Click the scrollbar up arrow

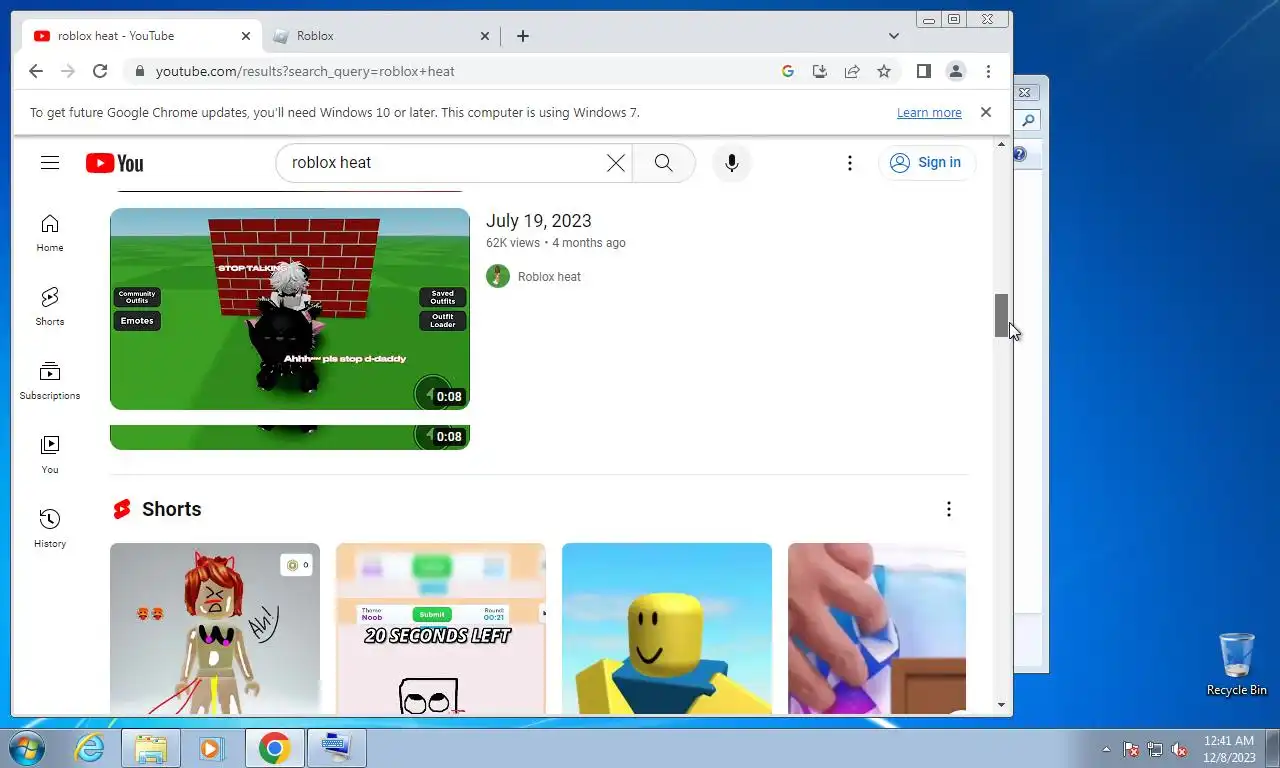[1001, 146]
